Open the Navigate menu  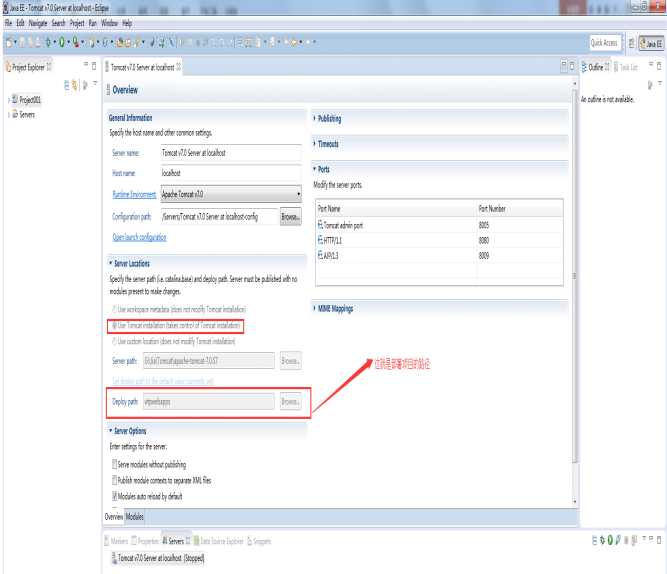point(38,23)
